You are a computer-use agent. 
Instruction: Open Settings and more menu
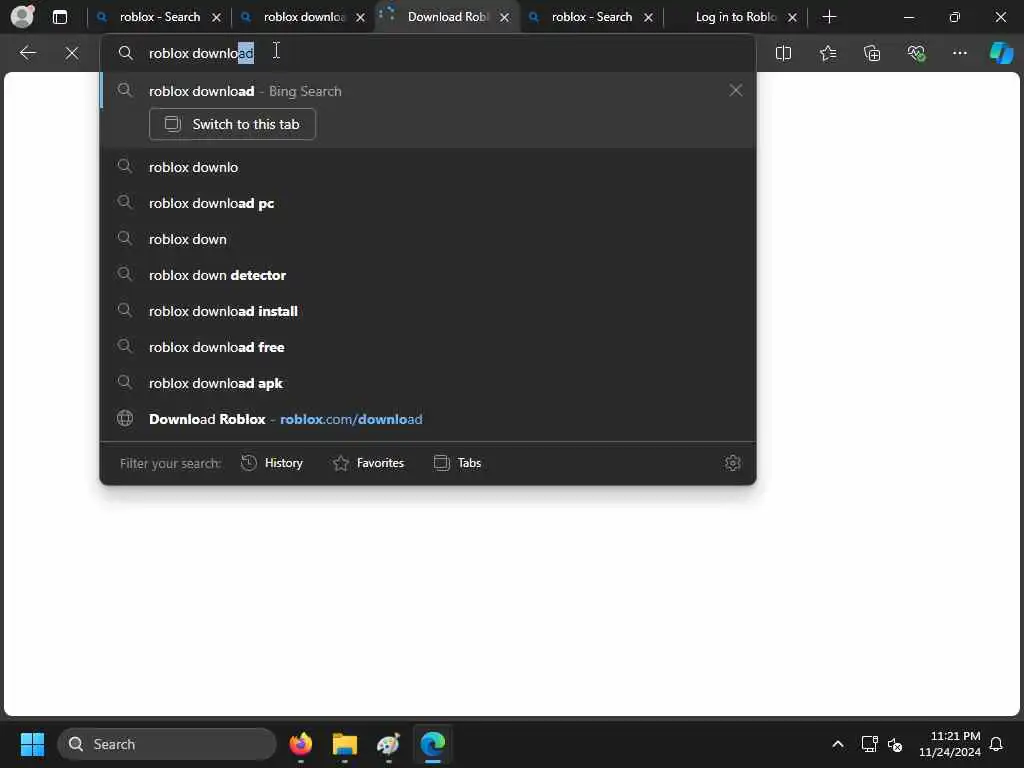click(959, 53)
